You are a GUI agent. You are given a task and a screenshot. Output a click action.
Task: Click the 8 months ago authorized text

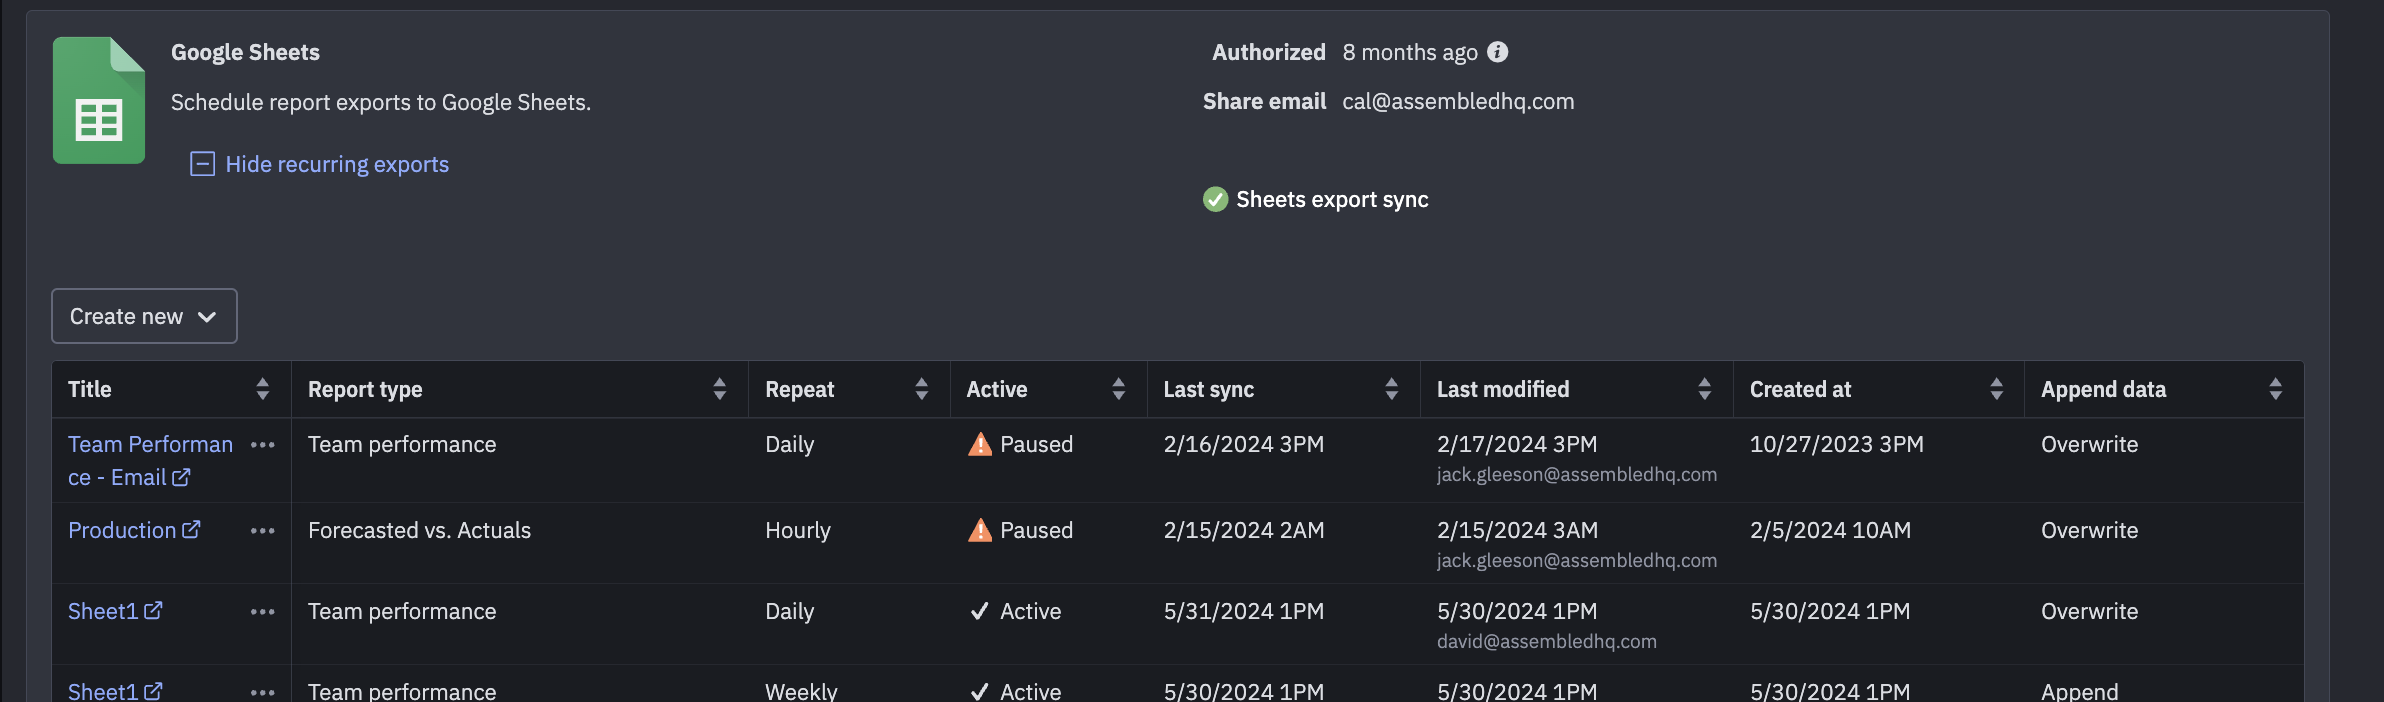pos(1410,52)
